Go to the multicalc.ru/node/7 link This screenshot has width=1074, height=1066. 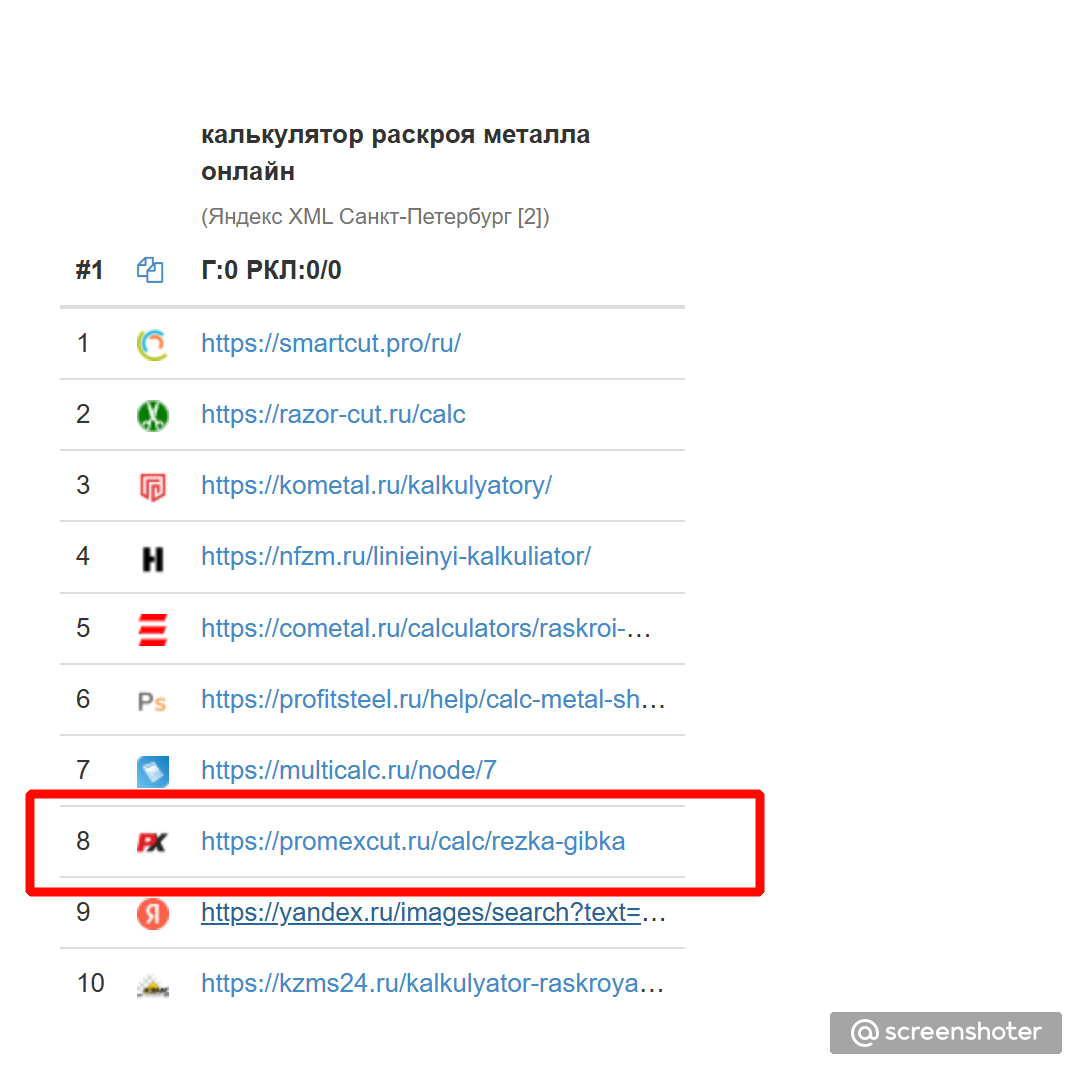coord(349,771)
